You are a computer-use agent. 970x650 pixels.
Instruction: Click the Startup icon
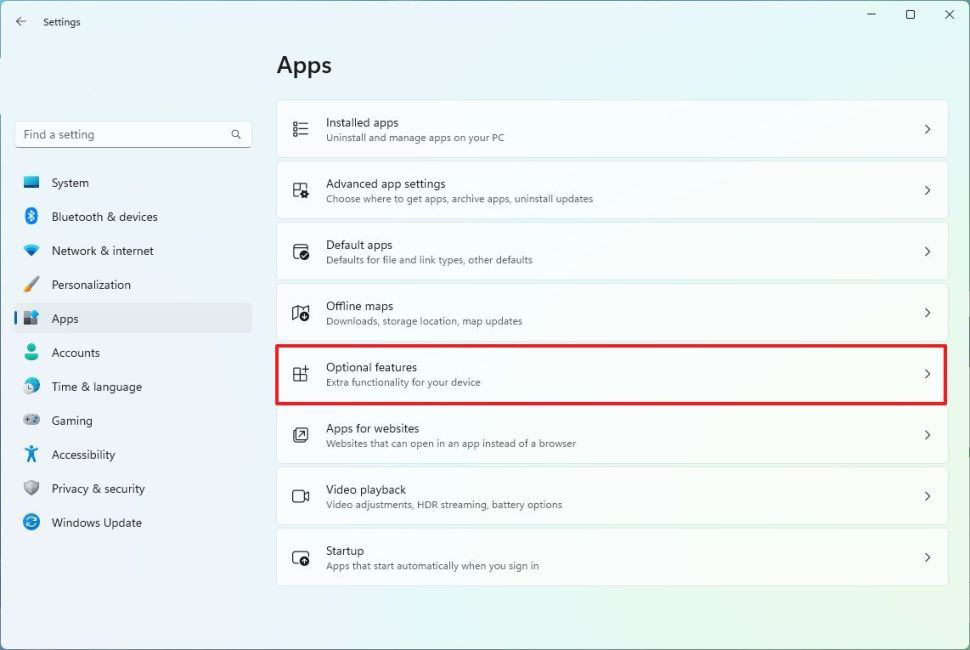pyautogui.click(x=300, y=558)
